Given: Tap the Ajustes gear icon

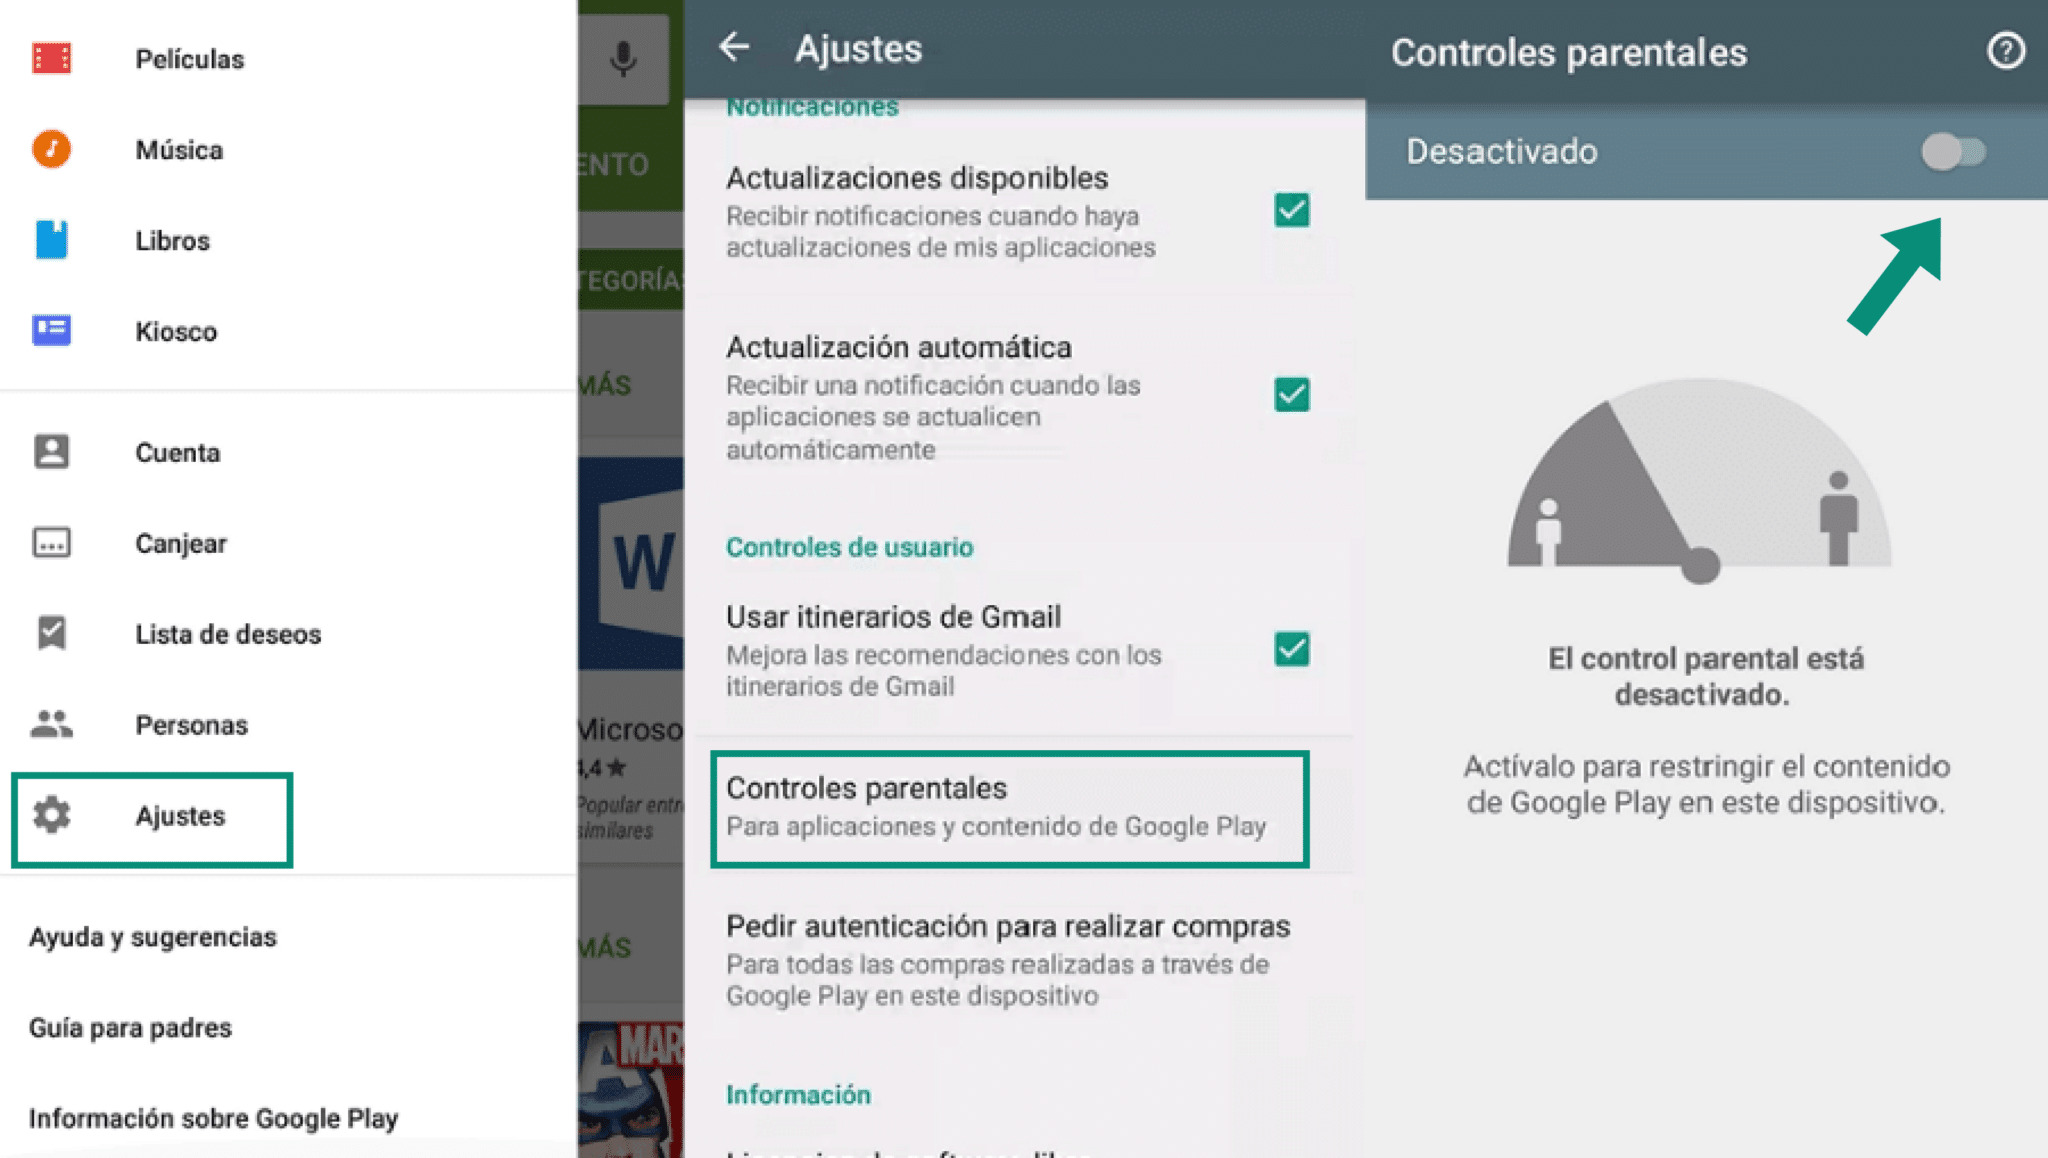Looking at the screenshot, I should 51,816.
